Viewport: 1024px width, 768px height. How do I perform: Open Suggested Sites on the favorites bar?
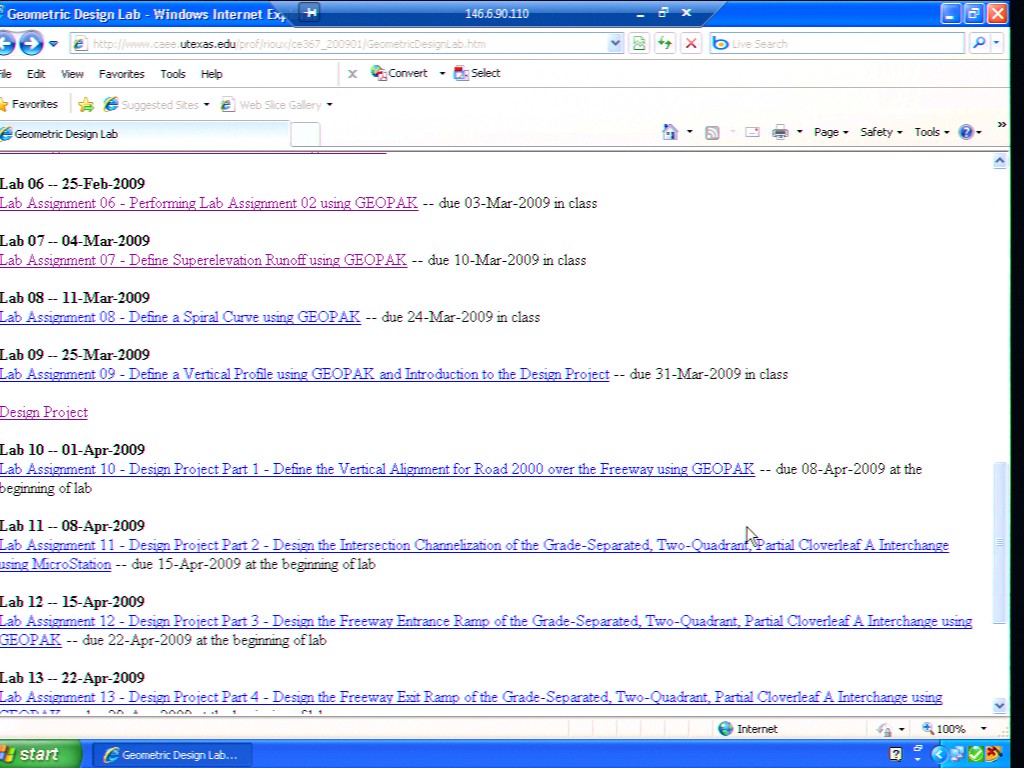click(x=157, y=104)
